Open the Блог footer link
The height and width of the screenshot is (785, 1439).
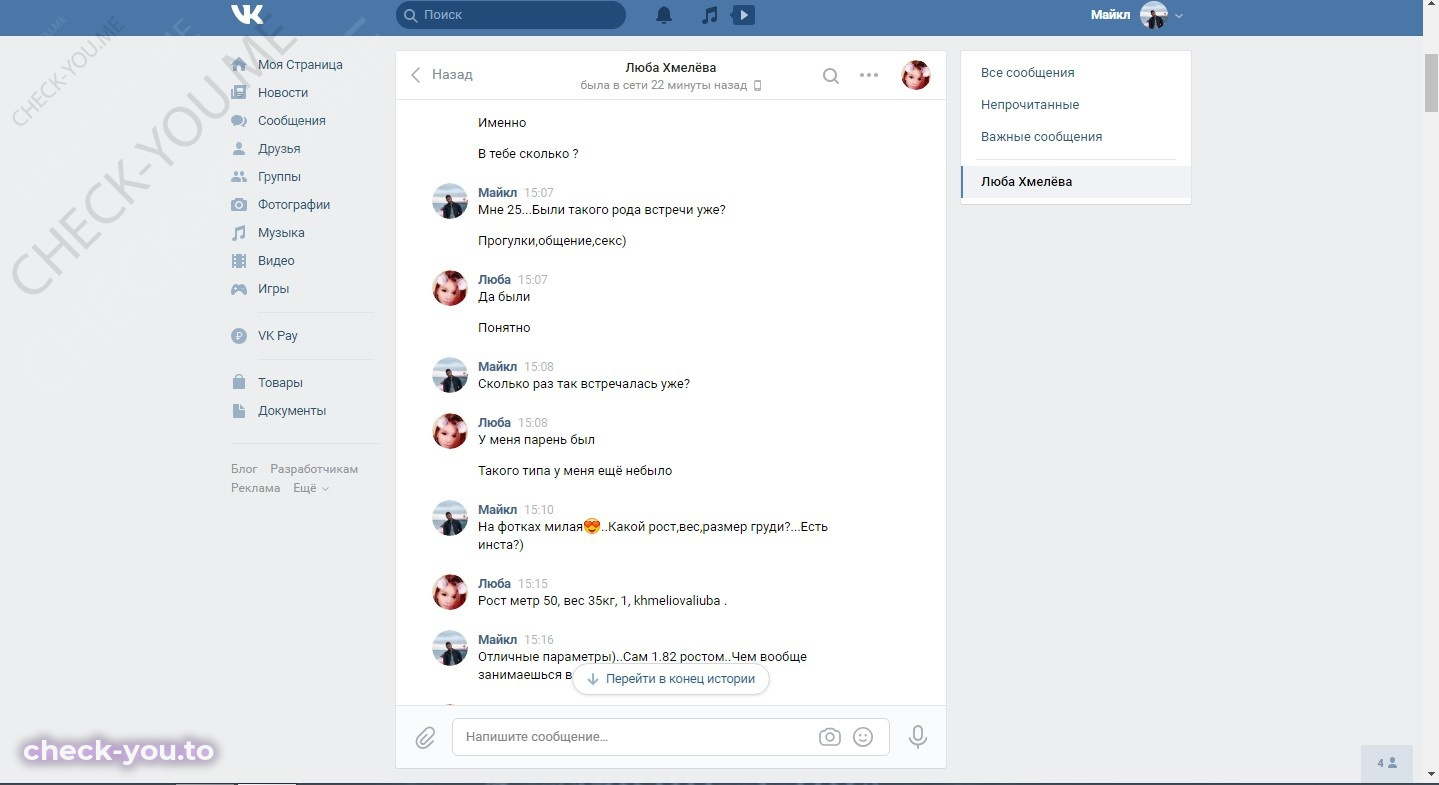[244, 469]
